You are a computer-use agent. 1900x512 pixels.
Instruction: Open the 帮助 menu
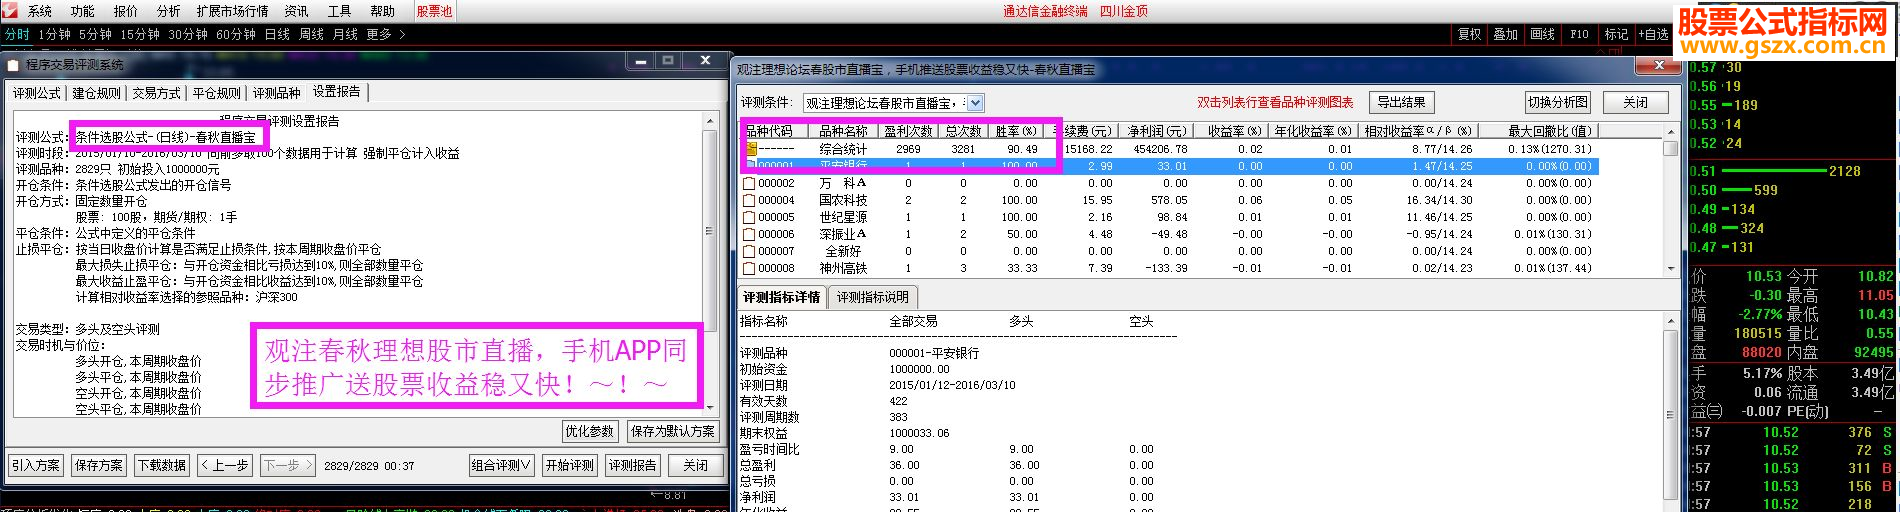point(383,11)
